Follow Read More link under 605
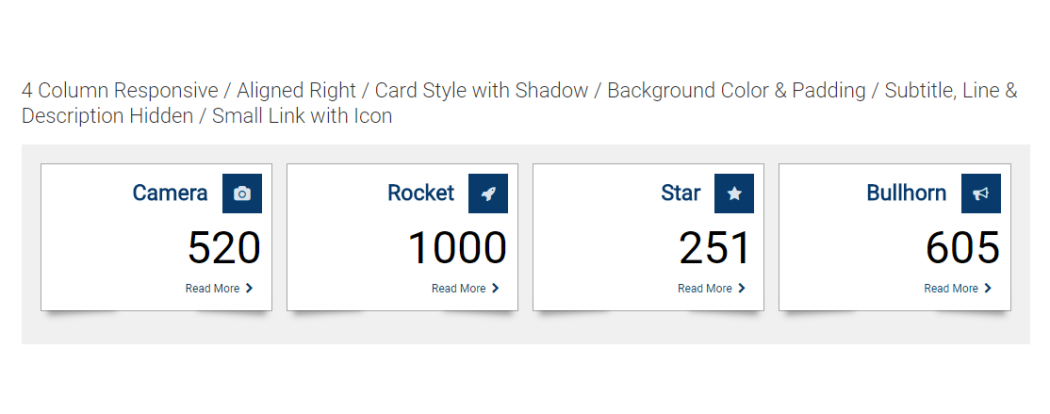The width and height of the screenshot is (1050, 414). point(951,288)
